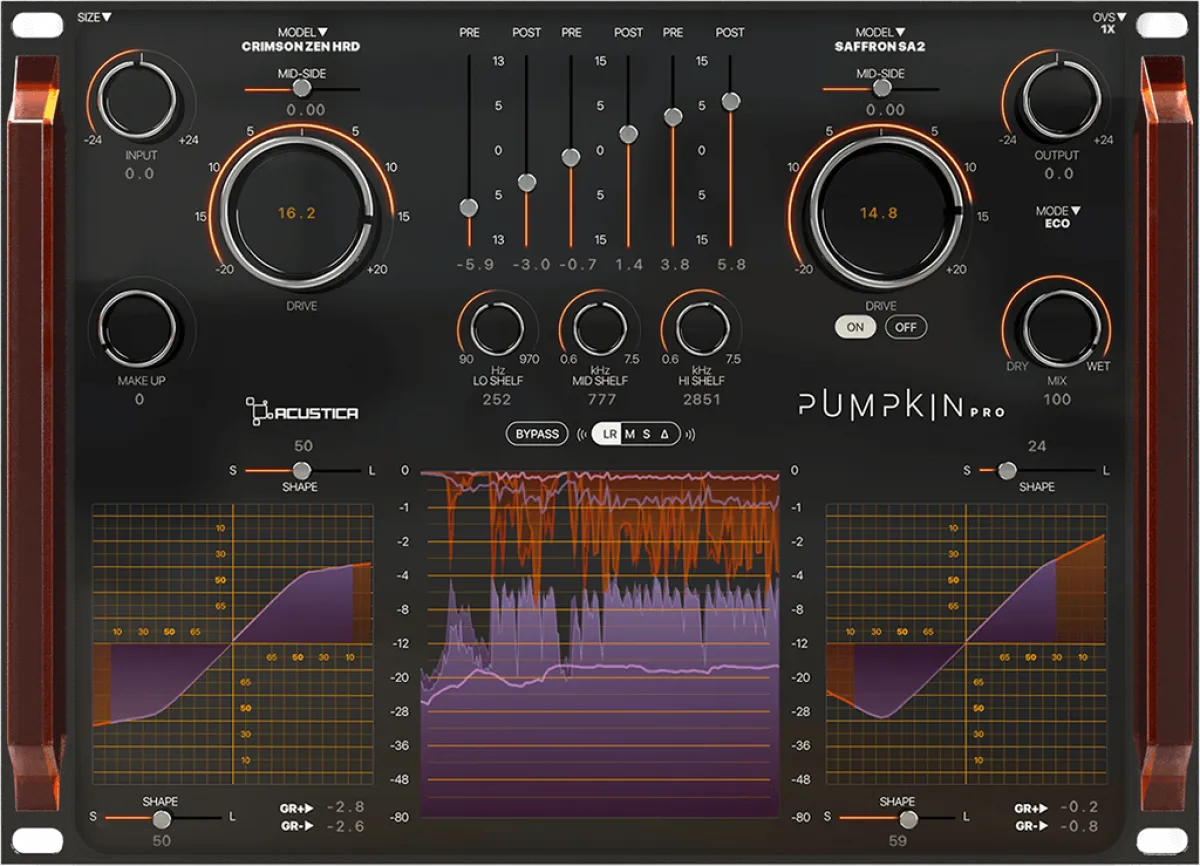Click the MAKE UP value 0
The height and width of the screenshot is (866, 1200).
pos(139,400)
